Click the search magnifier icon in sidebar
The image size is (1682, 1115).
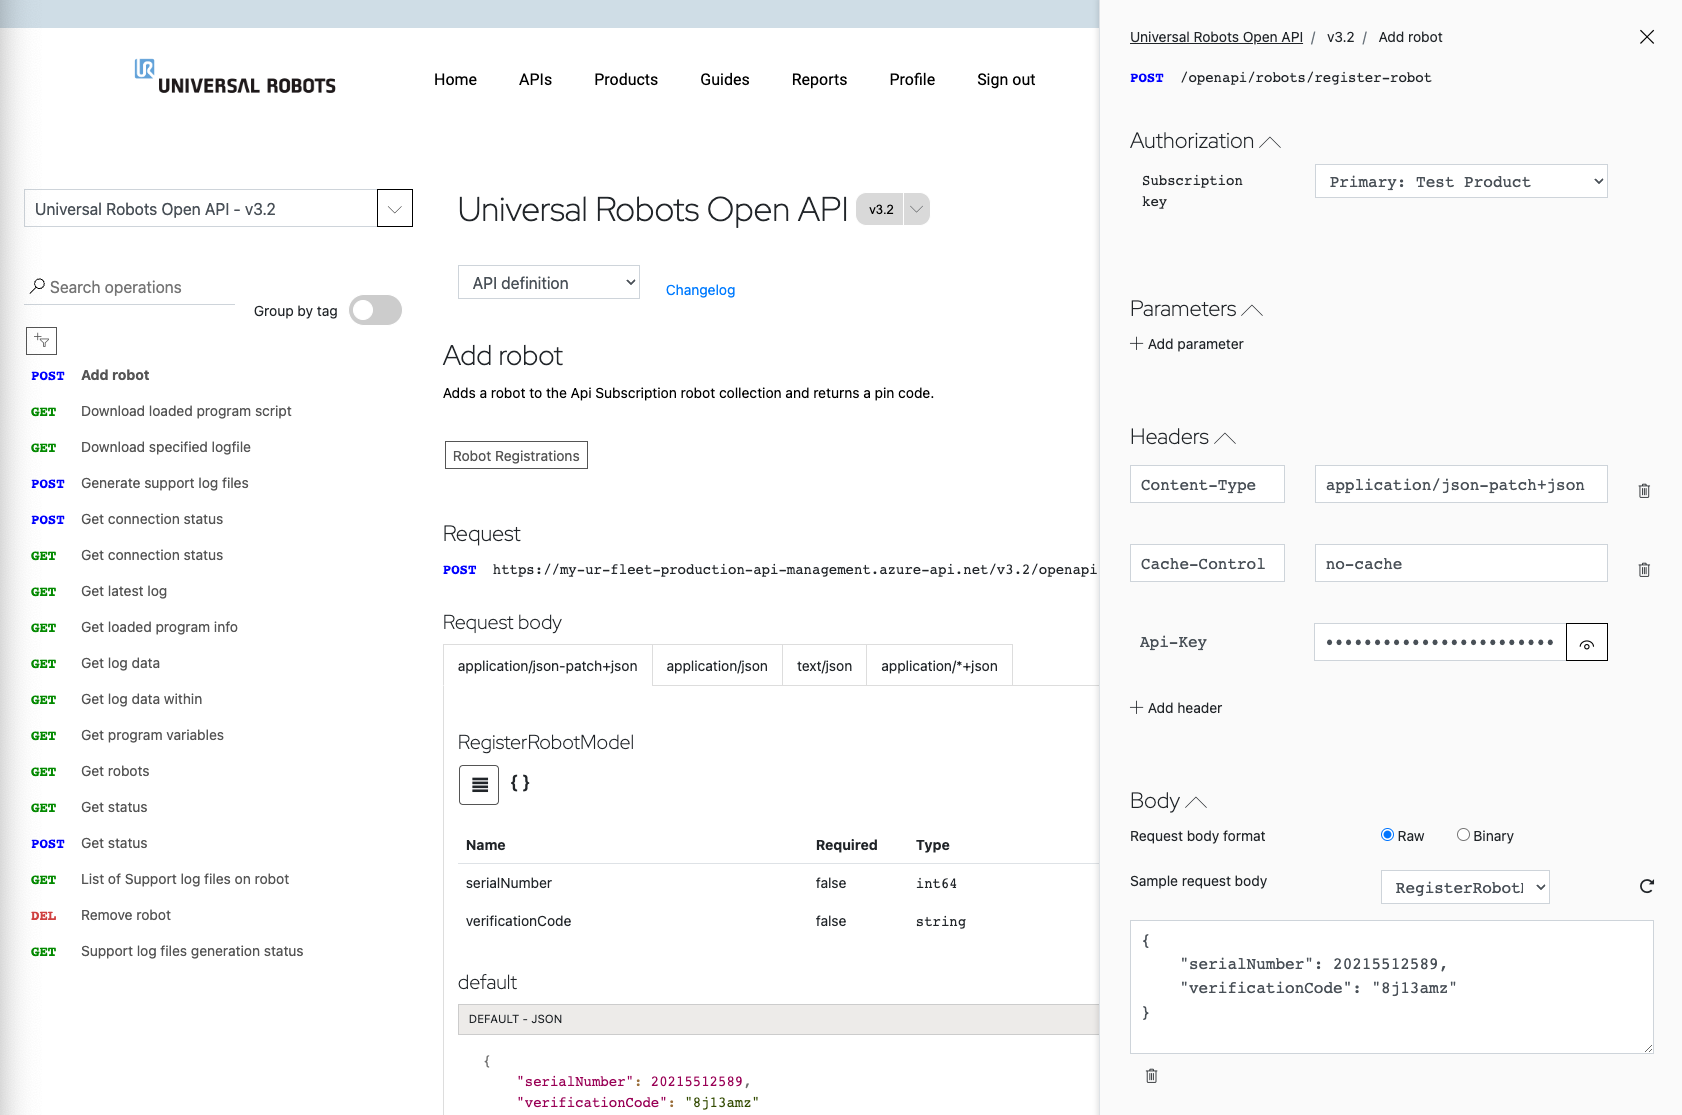pyautogui.click(x=37, y=286)
